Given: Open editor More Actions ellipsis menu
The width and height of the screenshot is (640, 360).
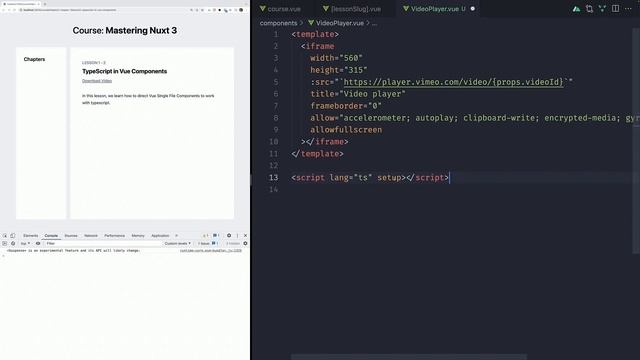Looking at the screenshot, I should pyautogui.click(x=628, y=9).
